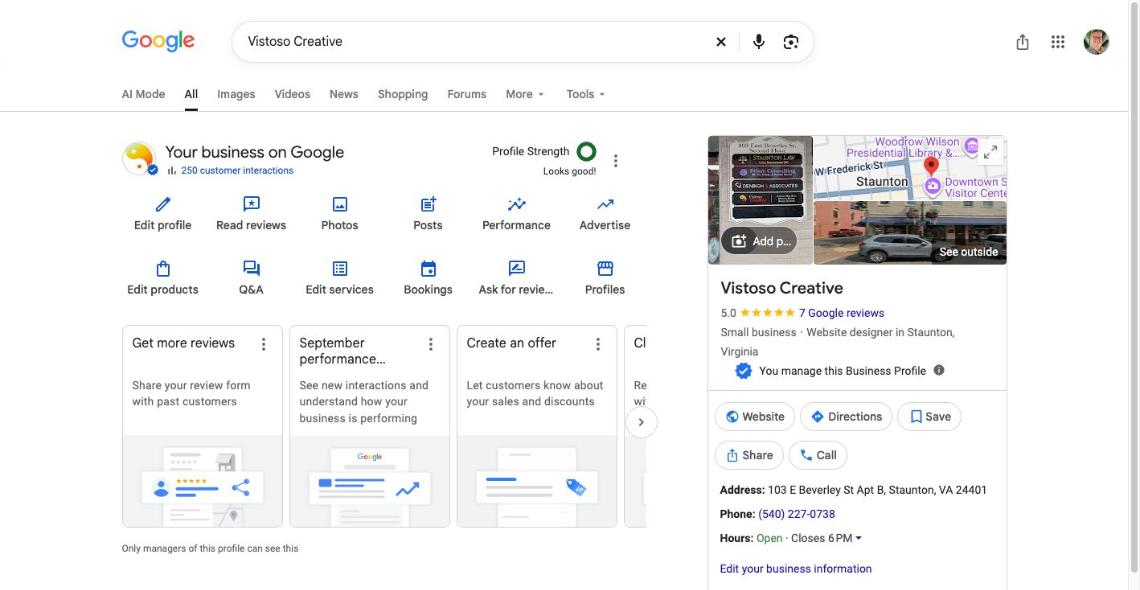1140x590 pixels.
Task: Open options on September performance card
Action: (430, 344)
